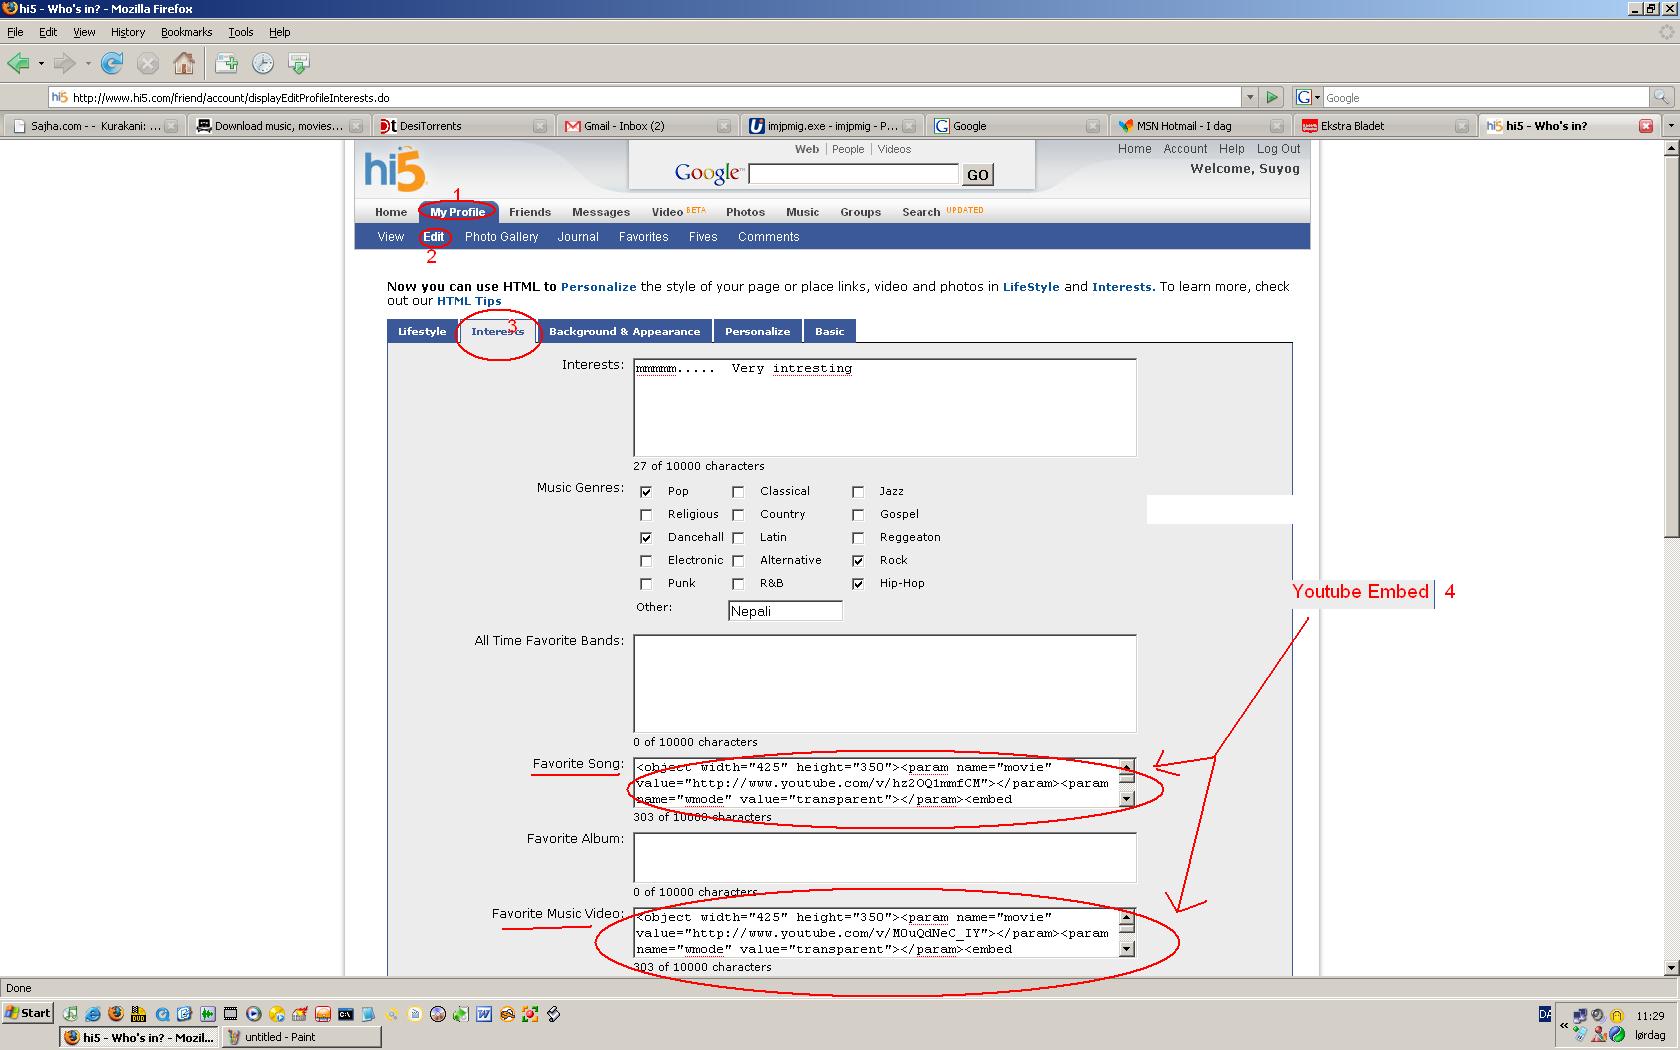1680x1050 pixels.
Task: Open the list all tabs dropdown
Action: point(1670,126)
